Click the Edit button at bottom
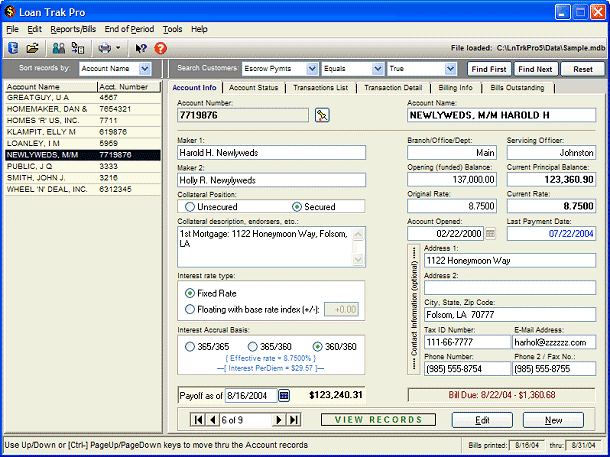This screenshot has height=457, width=610. pos(482,420)
